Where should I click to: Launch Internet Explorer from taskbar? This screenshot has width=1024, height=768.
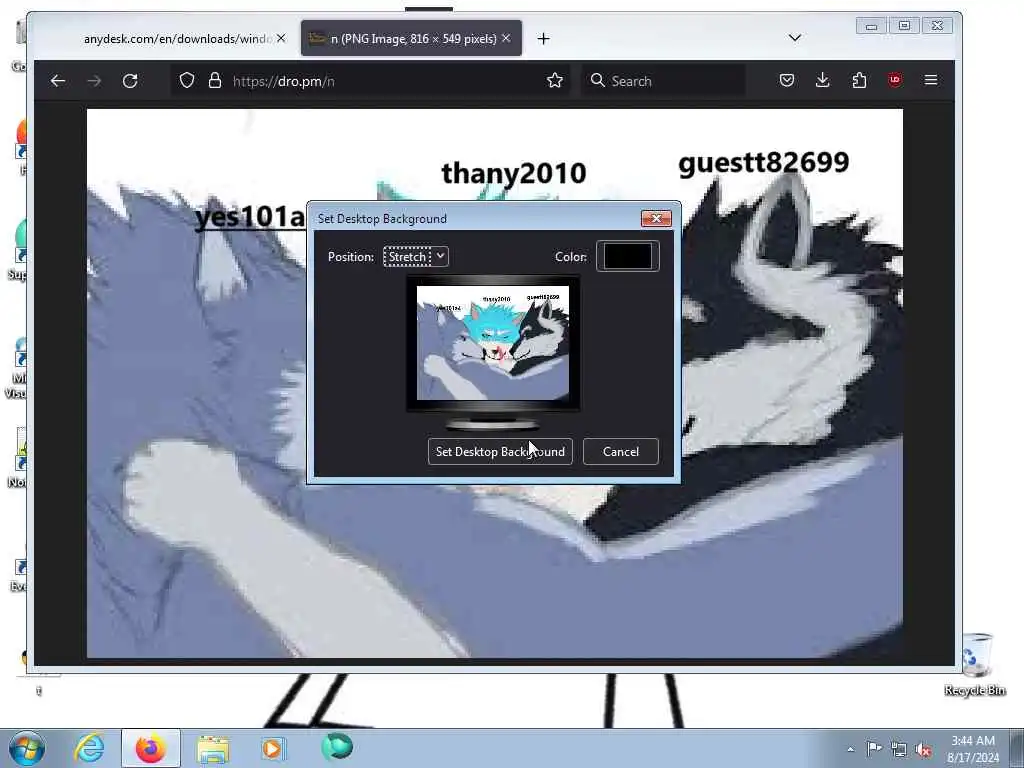89,748
